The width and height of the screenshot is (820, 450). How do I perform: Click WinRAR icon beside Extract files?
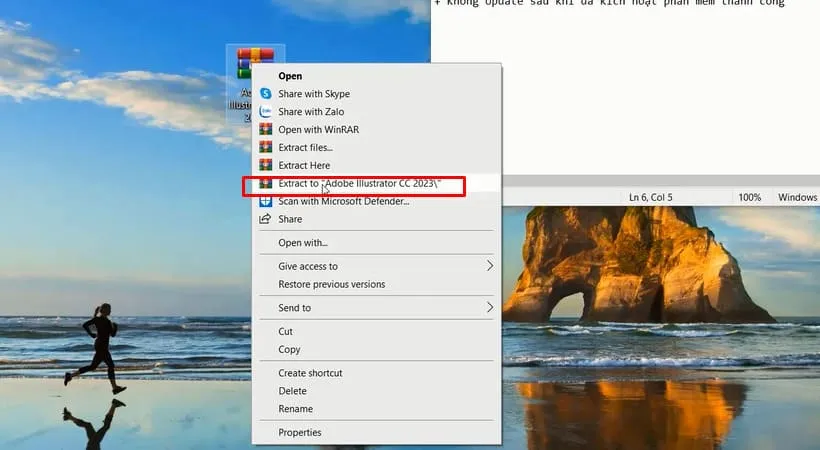pyautogui.click(x=266, y=147)
